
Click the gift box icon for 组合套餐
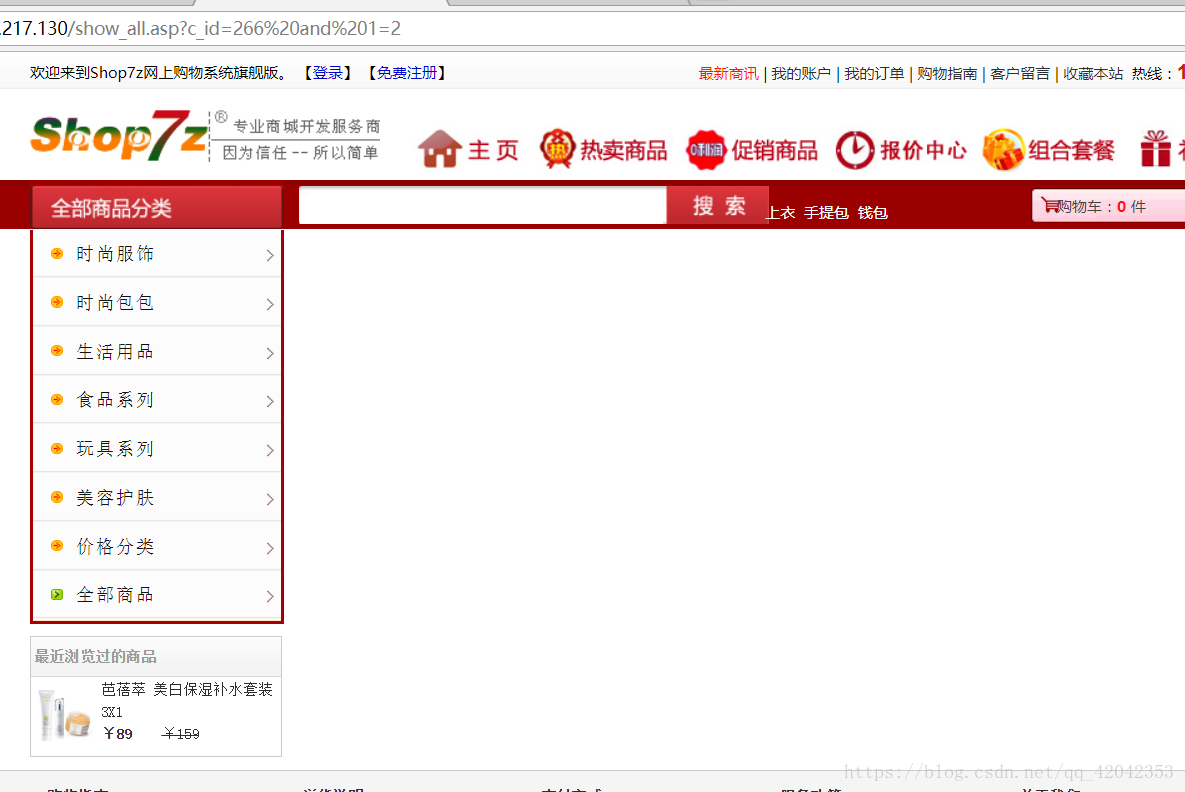point(1003,150)
